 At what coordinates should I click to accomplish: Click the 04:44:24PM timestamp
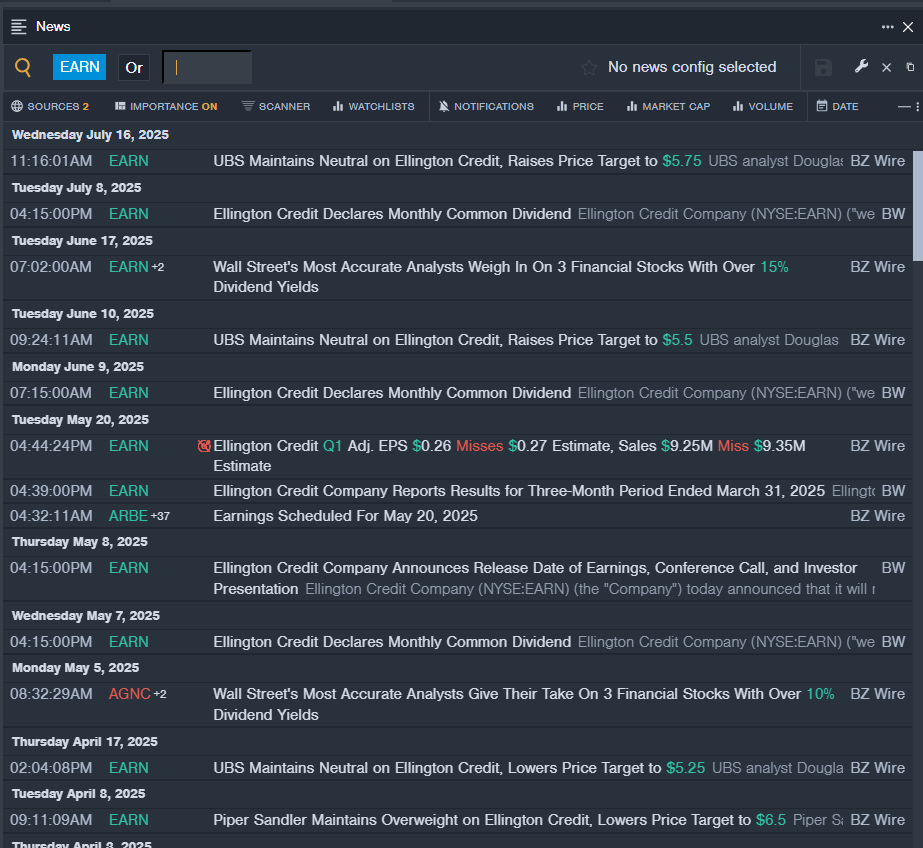click(51, 446)
